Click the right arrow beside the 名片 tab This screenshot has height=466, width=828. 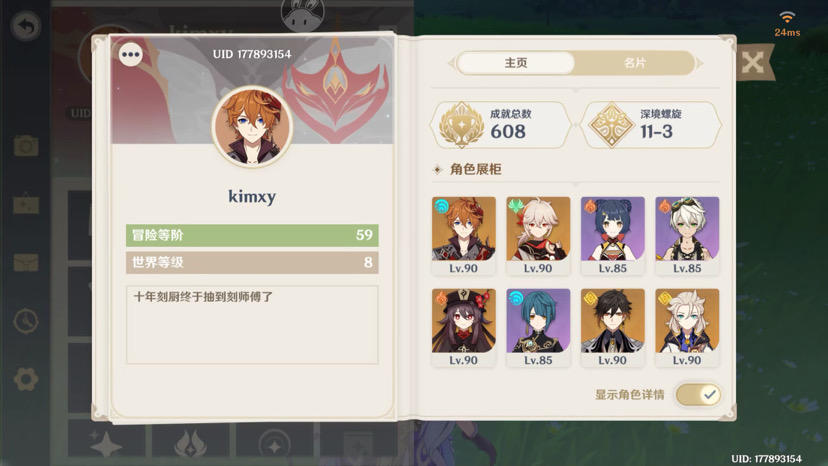click(700, 63)
